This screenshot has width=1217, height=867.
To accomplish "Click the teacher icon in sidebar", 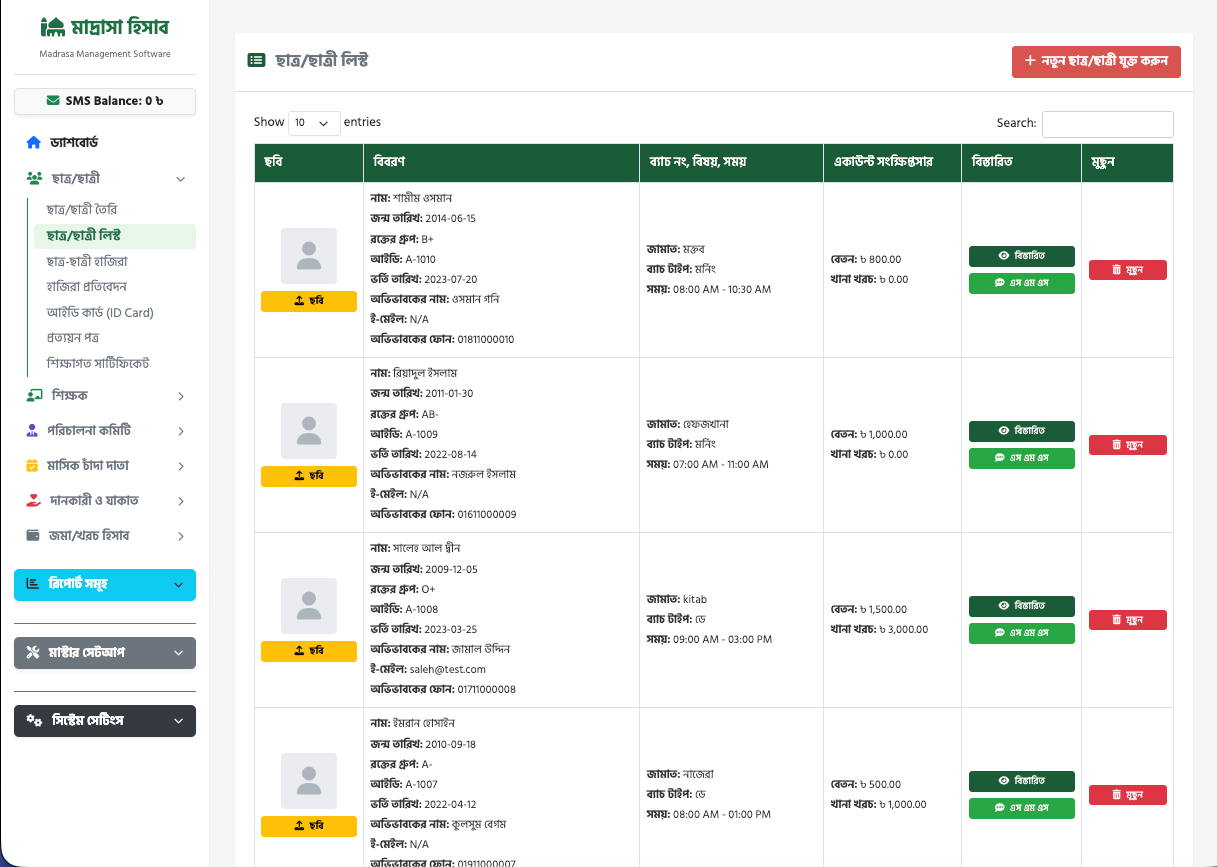I will [34, 396].
